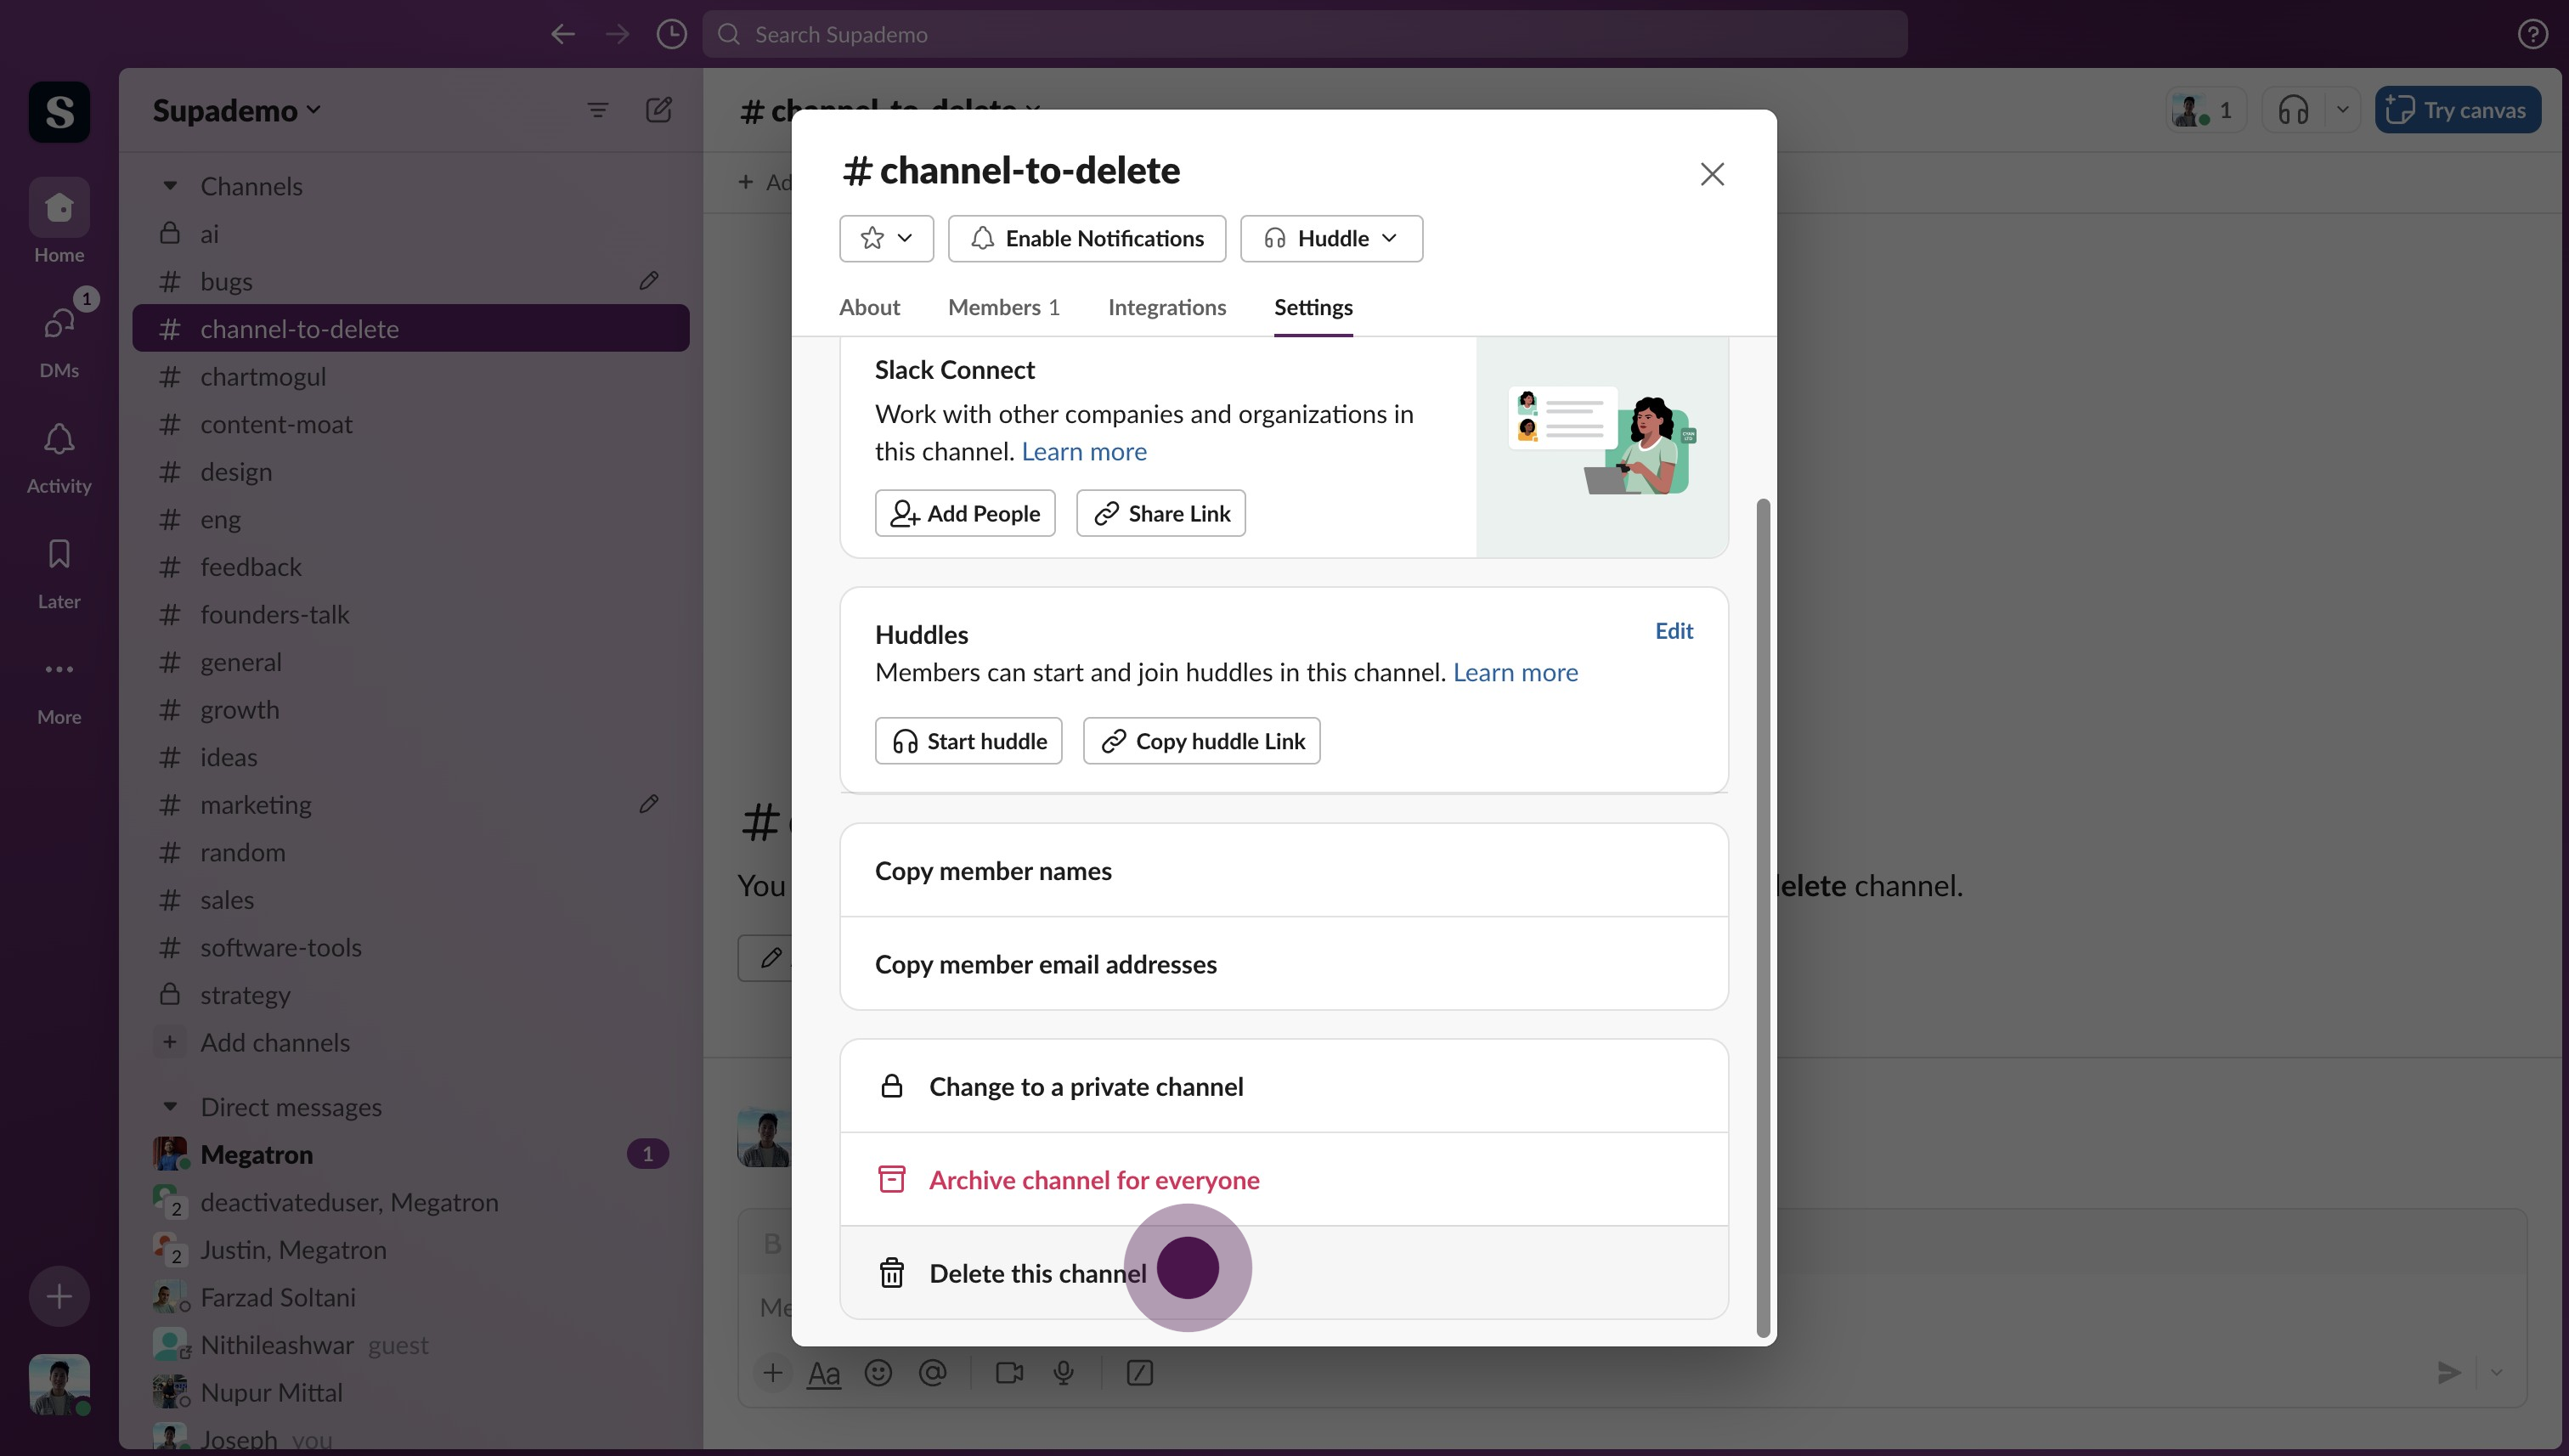The width and height of the screenshot is (2569, 1456).
Task: Open the strategy private channel
Action: click(411, 995)
